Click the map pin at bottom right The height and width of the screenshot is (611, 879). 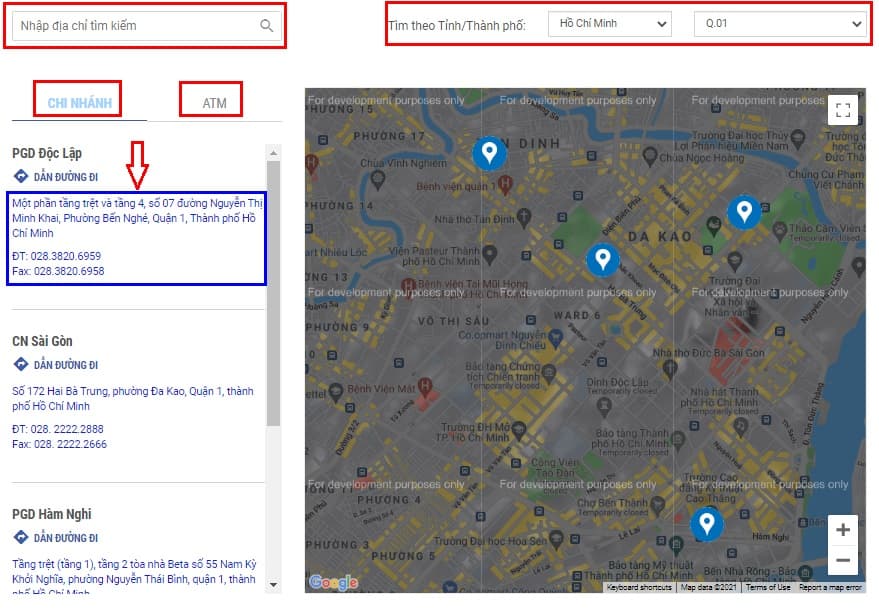(x=707, y=522)
